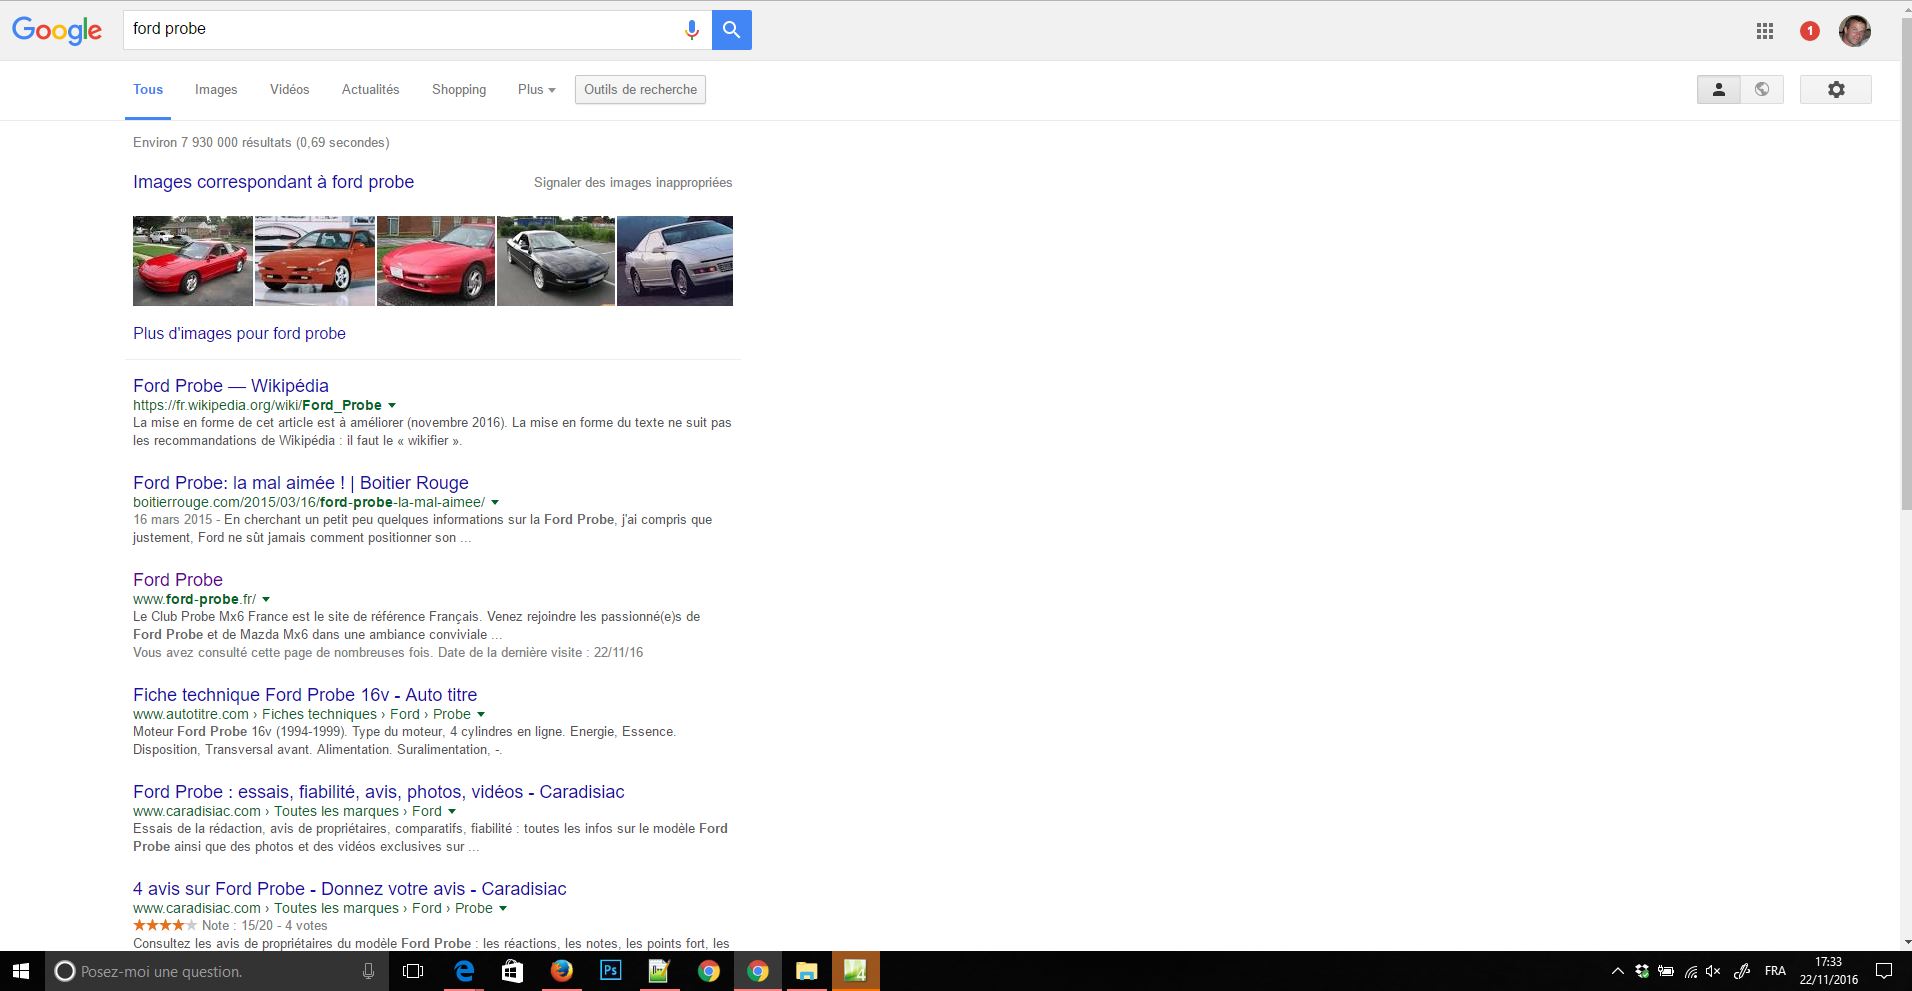Open 'Ford Probe: la mal aimée' result
1912x991 pixels.
301,482
